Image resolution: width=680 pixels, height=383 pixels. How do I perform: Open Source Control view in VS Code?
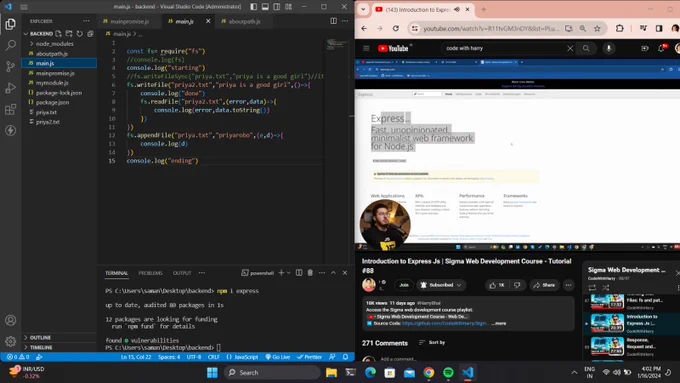(10, 66)
